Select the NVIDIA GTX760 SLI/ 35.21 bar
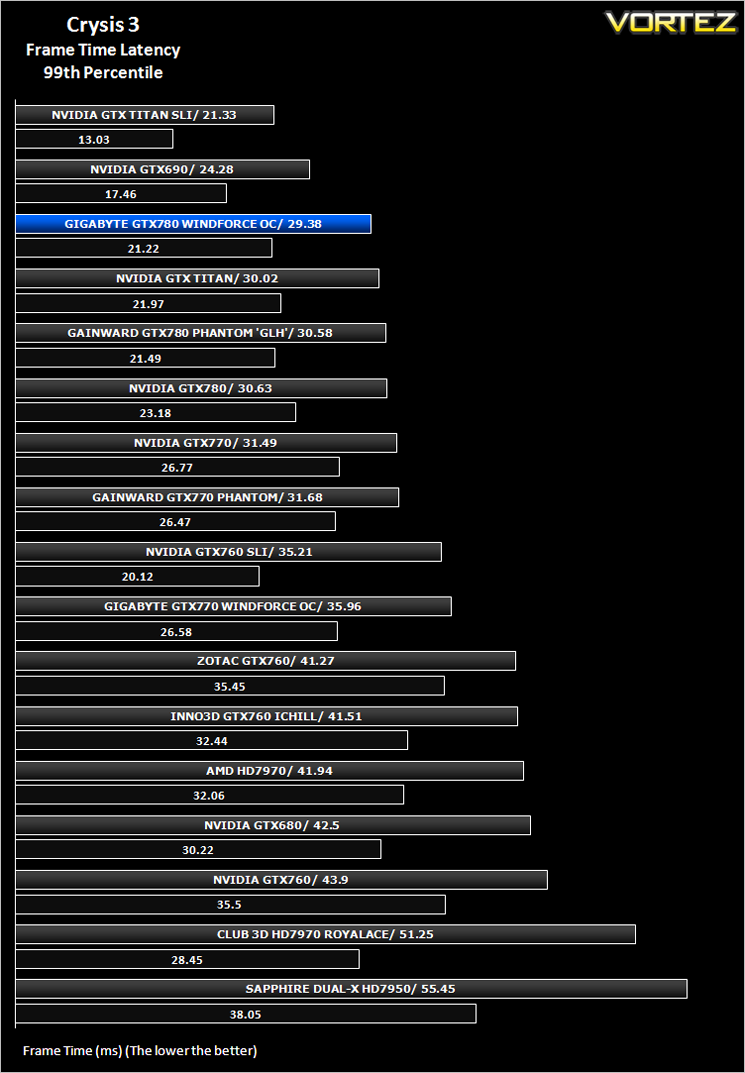The height and width of the screenshot is (1073, 745). (228, 552)
